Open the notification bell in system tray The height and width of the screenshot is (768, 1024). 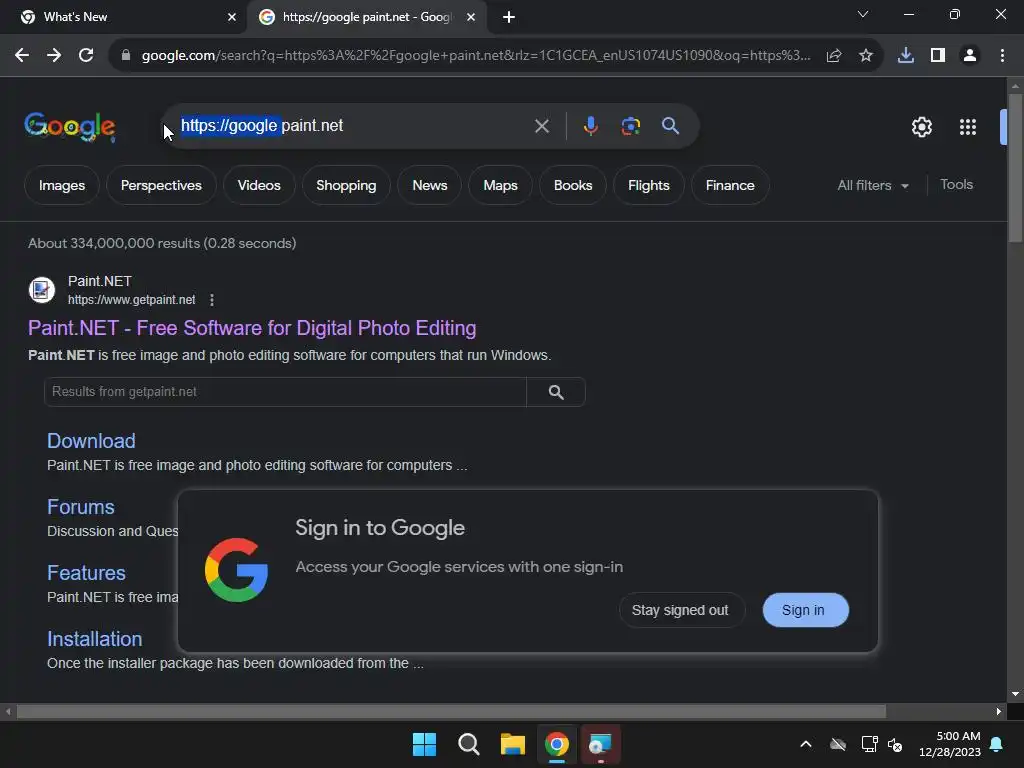click(x=997, y=744)
